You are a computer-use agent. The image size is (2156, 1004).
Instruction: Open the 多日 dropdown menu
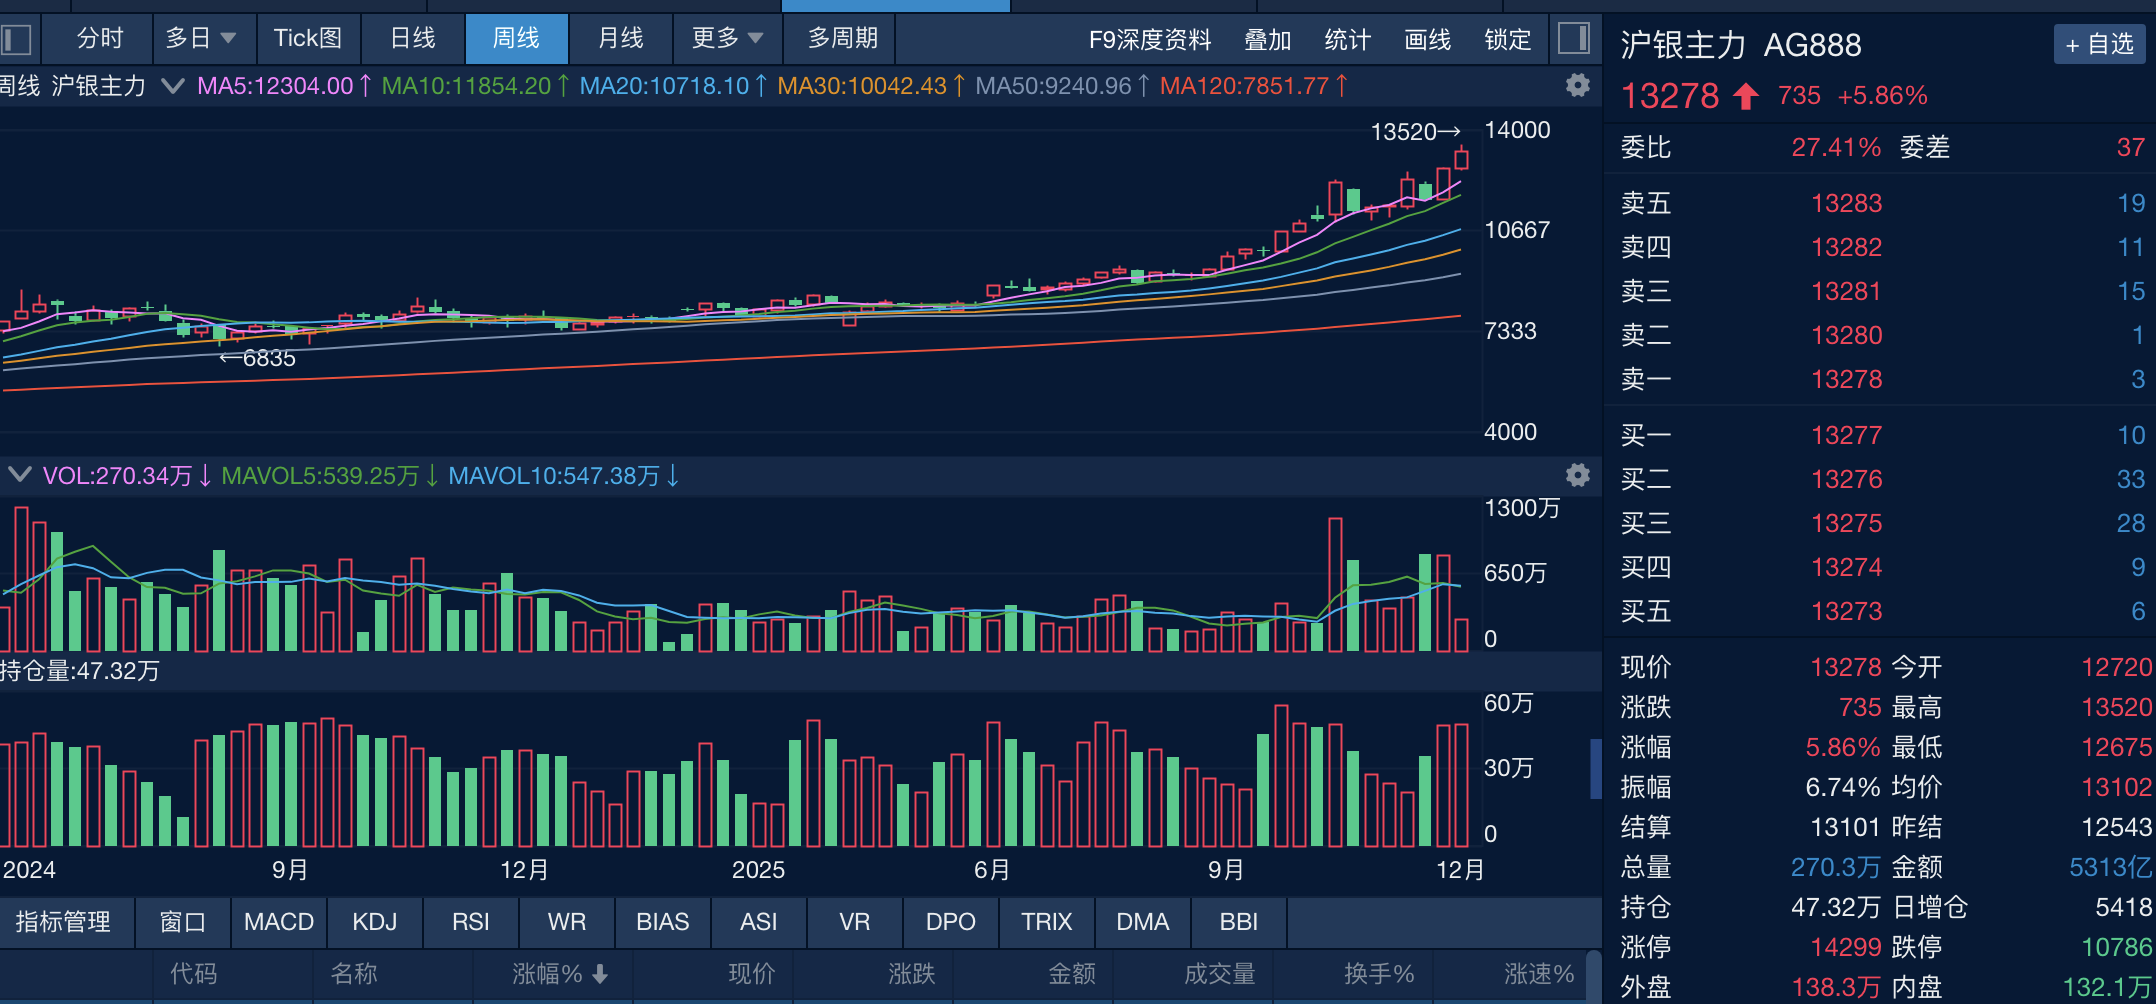[x=204, y=39]
